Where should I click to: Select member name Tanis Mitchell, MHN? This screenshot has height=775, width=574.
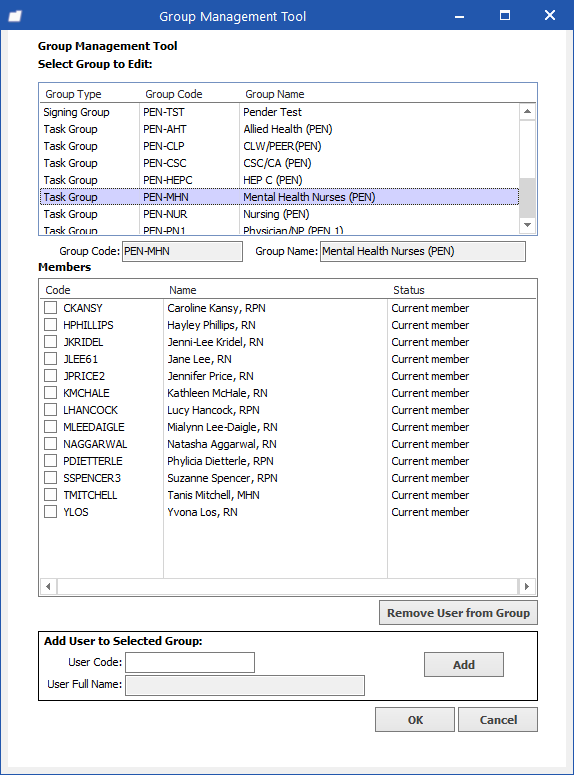[213, 495]
